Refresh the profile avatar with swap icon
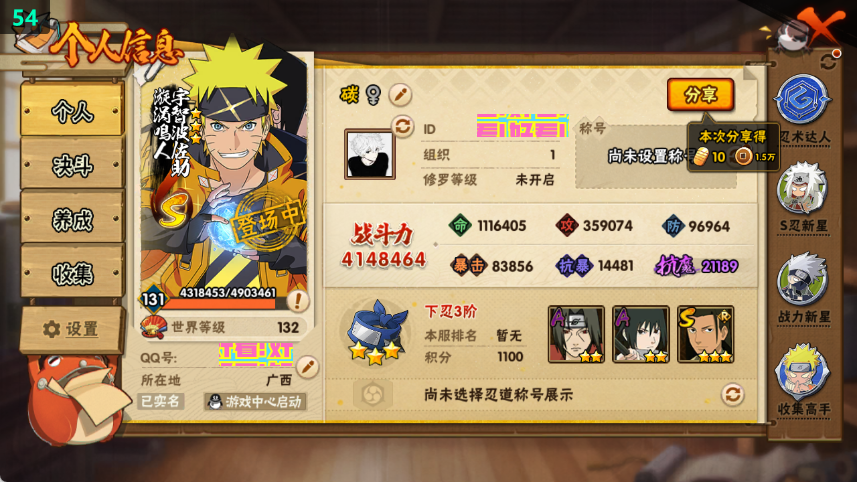Image resolution: width=857 pixels, height=482 pixels. click(403, 127)
